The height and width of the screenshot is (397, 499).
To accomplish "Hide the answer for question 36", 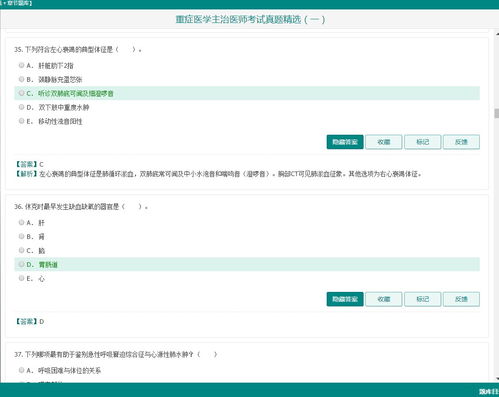I will [x=345, y=299].
